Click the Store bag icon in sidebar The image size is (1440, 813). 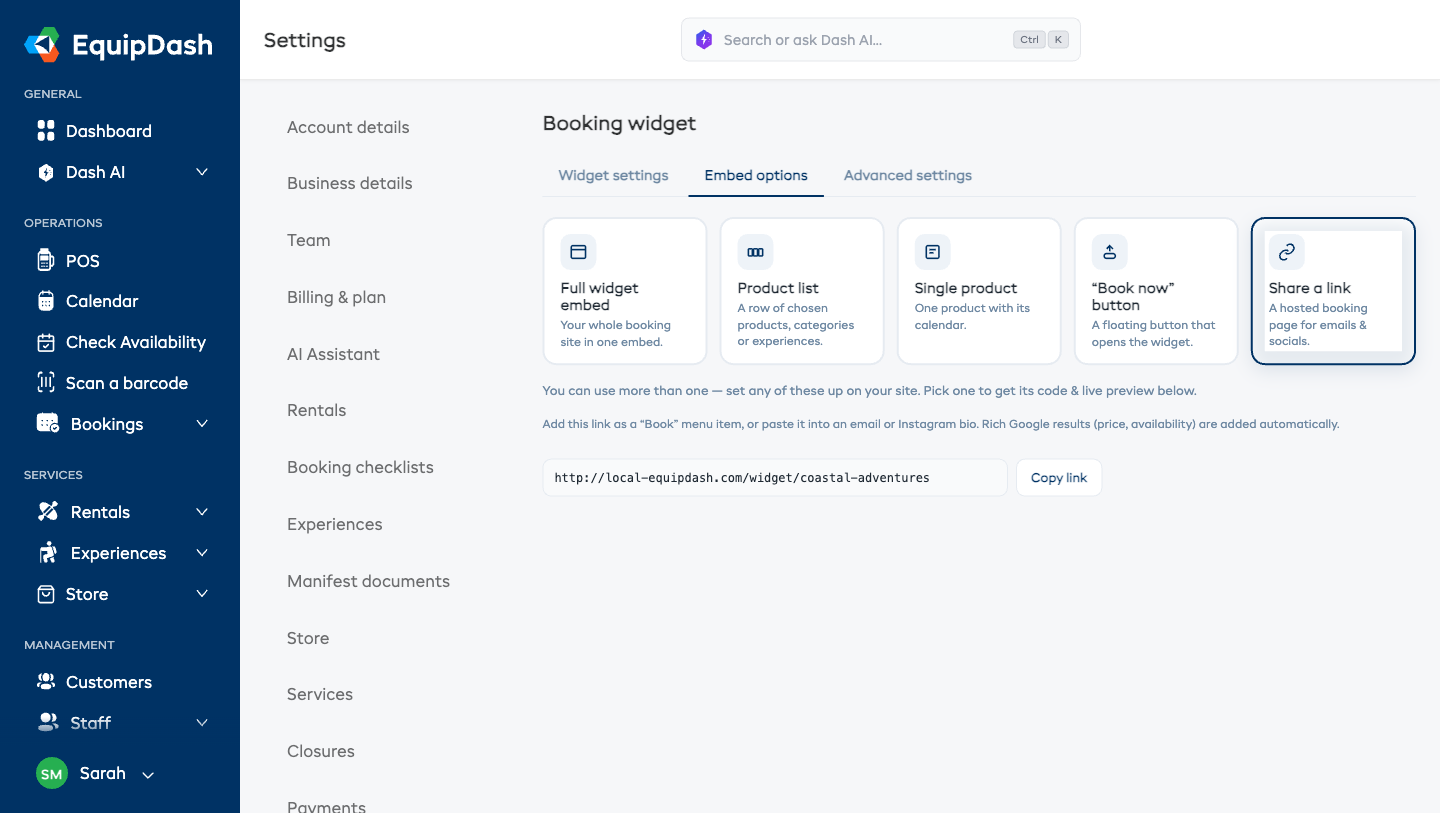click(x=45, y=594)
